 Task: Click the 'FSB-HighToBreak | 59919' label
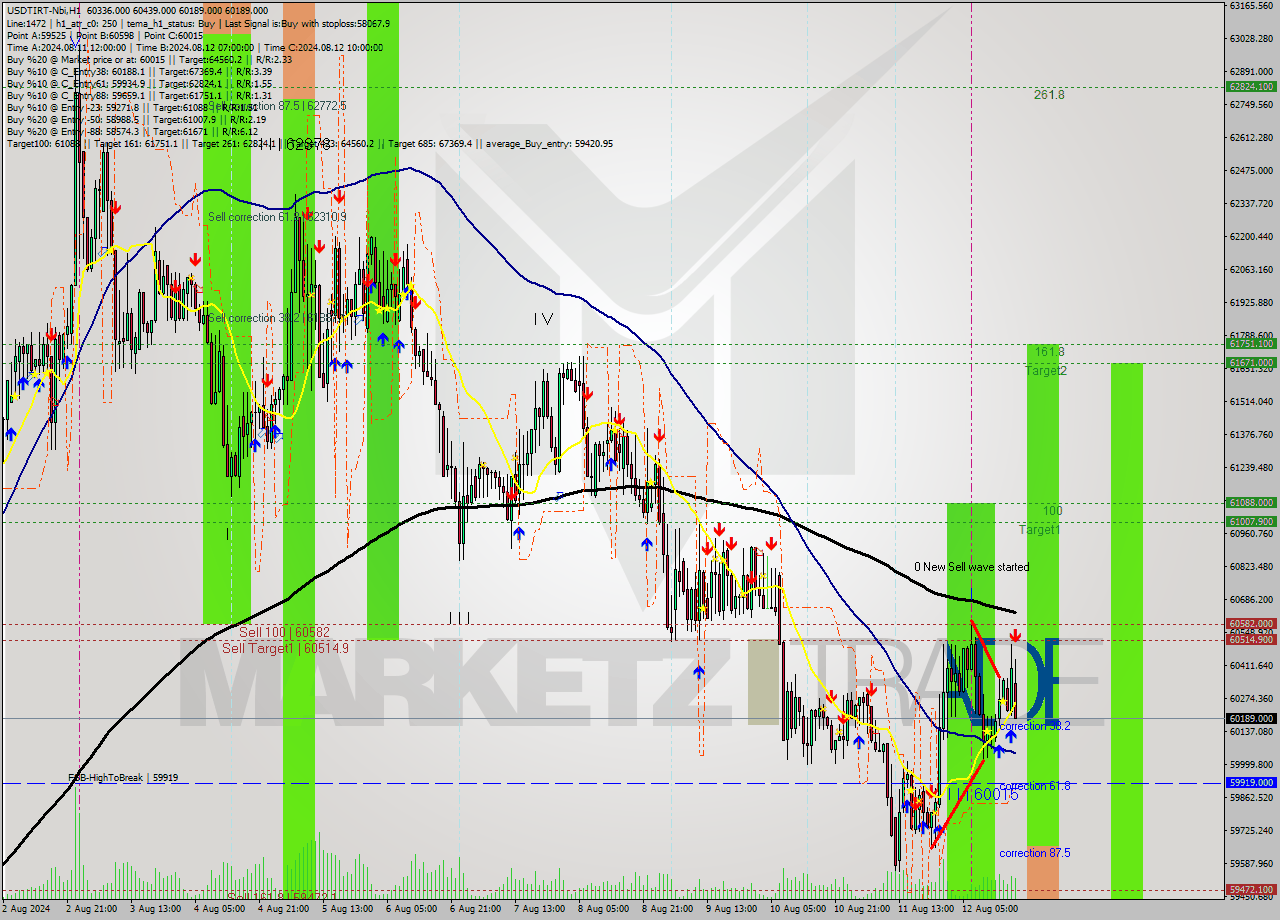(x=123, y=777)
